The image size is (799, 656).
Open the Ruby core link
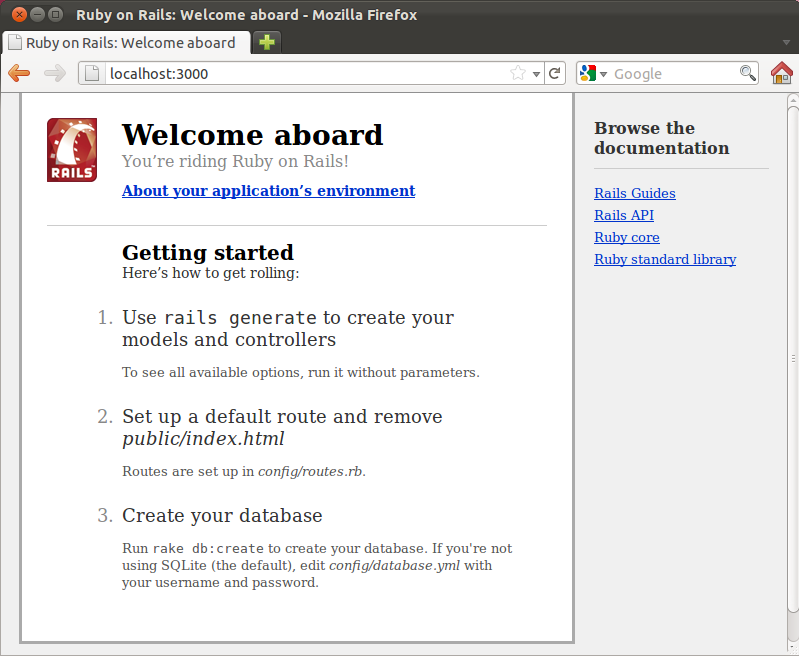[627, 238]
